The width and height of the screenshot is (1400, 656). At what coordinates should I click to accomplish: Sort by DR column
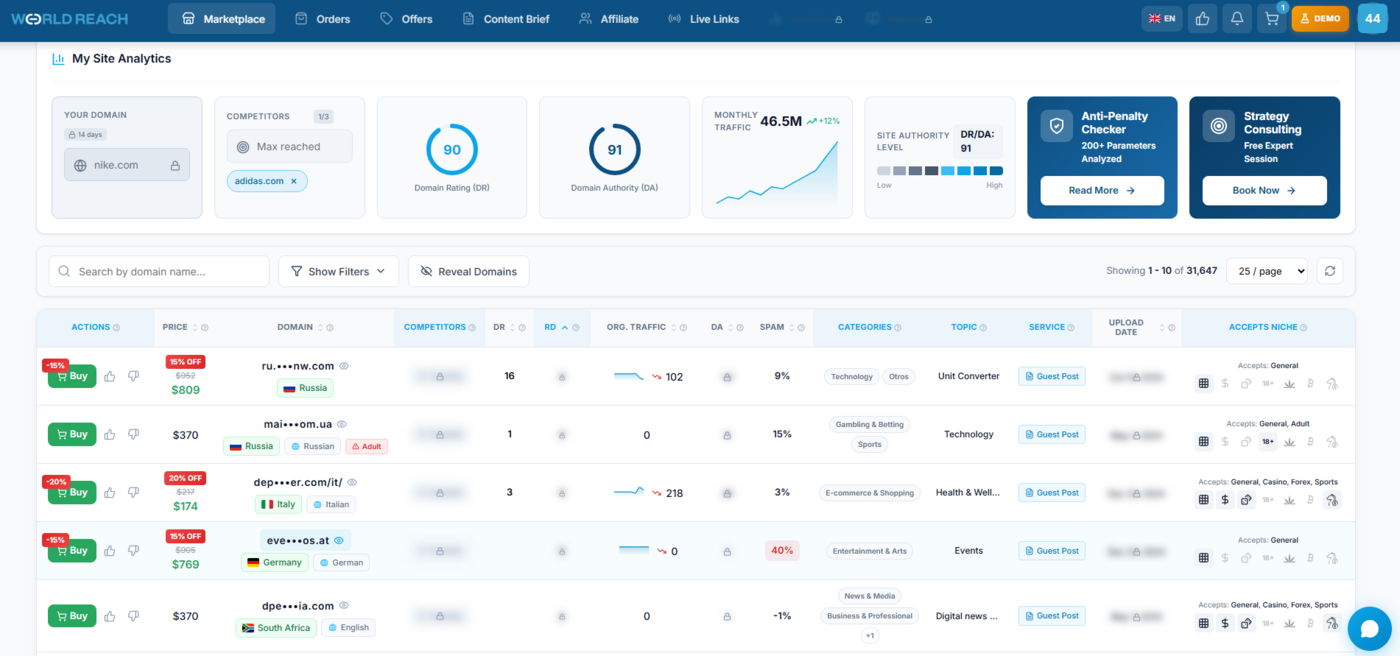(x=512, y=328)
